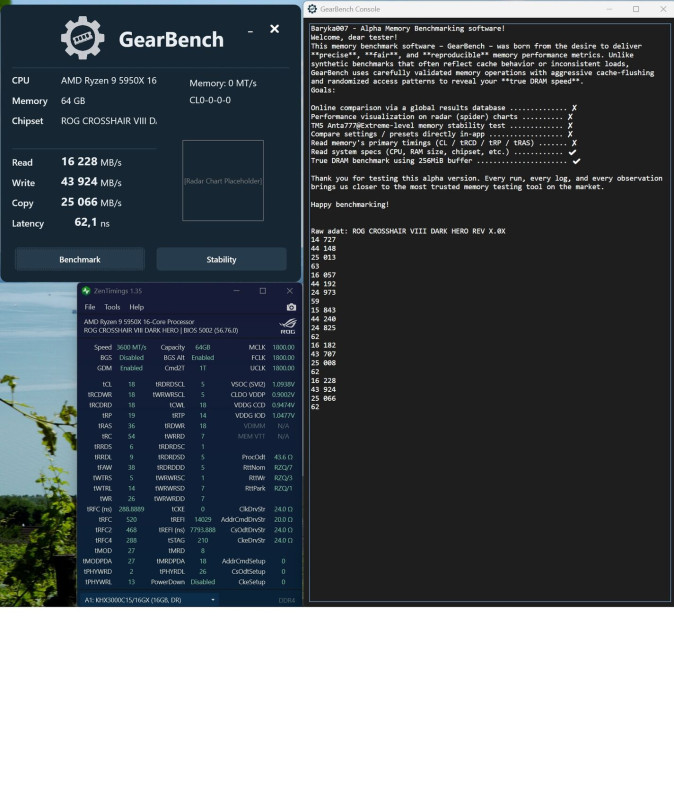
Task: Click the Capacity value 64GB in ZenTimings
Action: pos(203,347)
